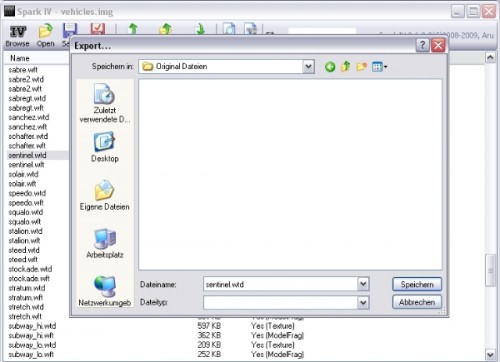The width and height of the screenshot is (500, 362).
Task: Minimize the Spark IV window
Action: point(458,12)
